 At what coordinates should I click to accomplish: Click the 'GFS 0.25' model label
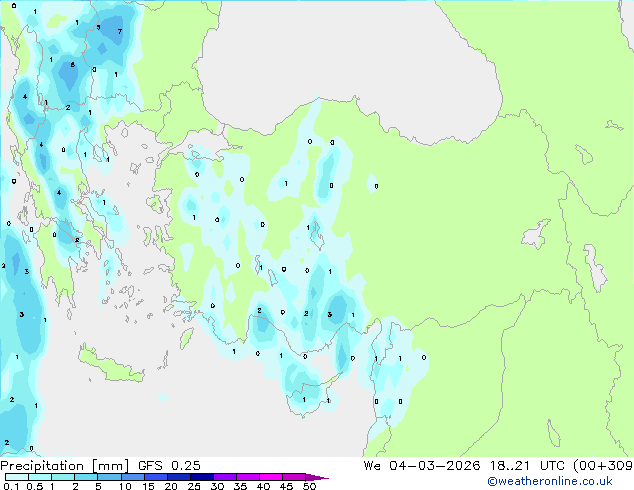coord(169,466)
